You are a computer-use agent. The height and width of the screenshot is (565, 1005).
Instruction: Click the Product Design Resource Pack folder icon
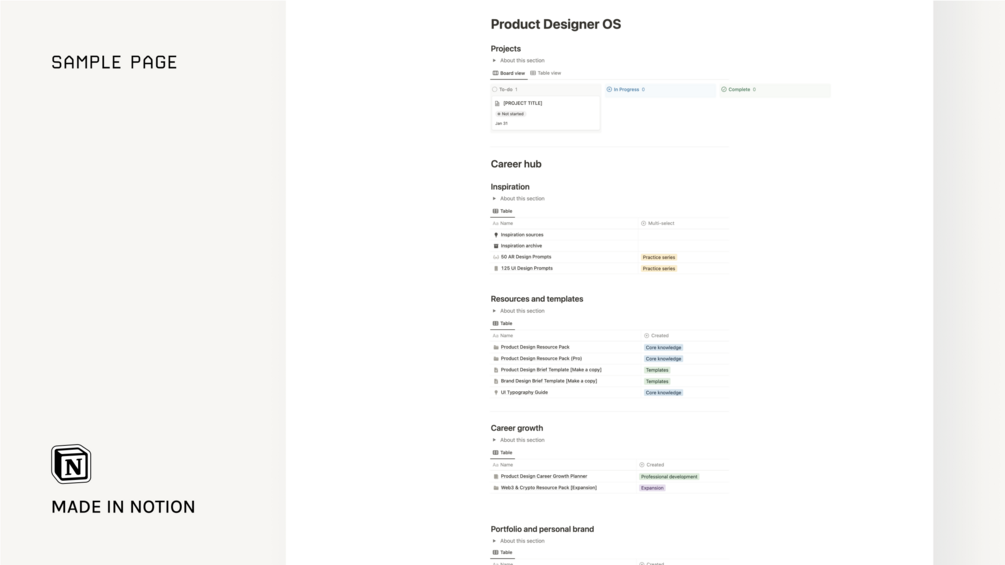pyautogui.click(x=496, y=347)
